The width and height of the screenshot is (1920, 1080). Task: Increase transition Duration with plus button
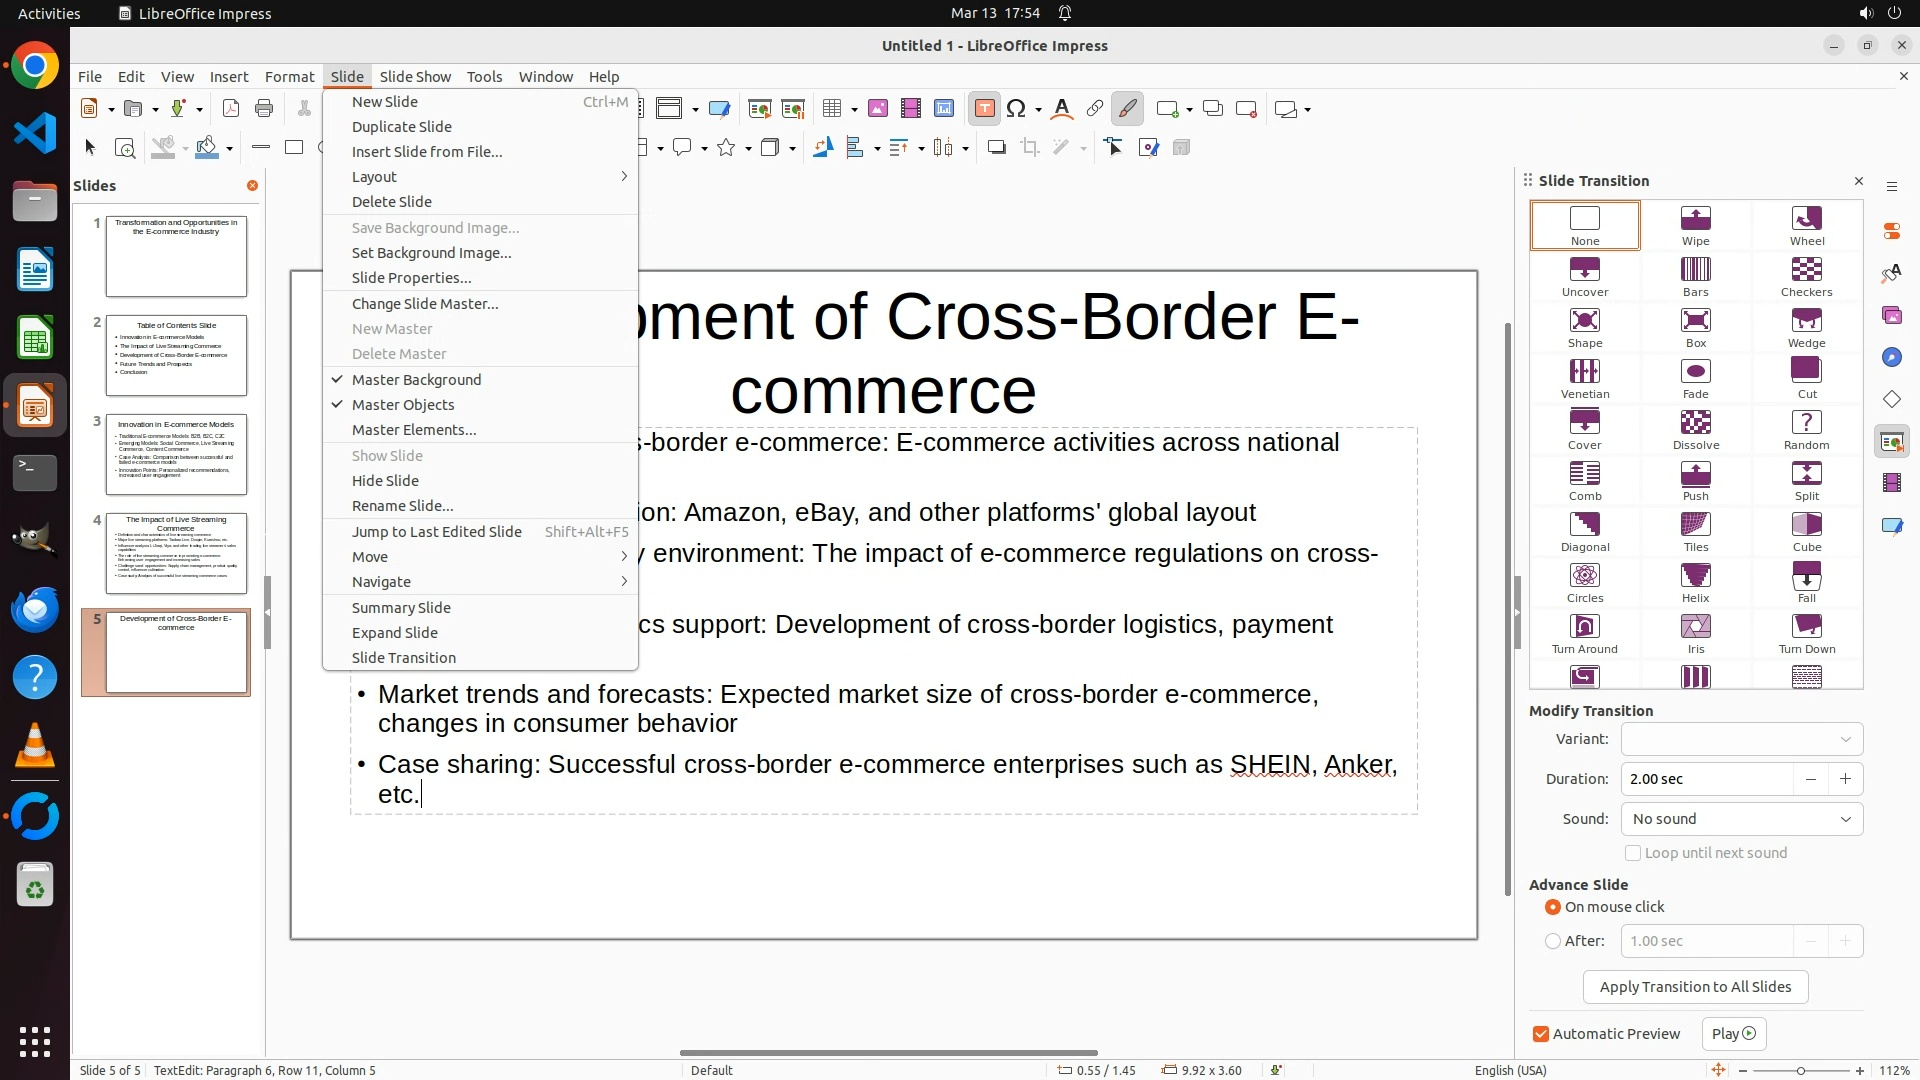pos(1845,779)
